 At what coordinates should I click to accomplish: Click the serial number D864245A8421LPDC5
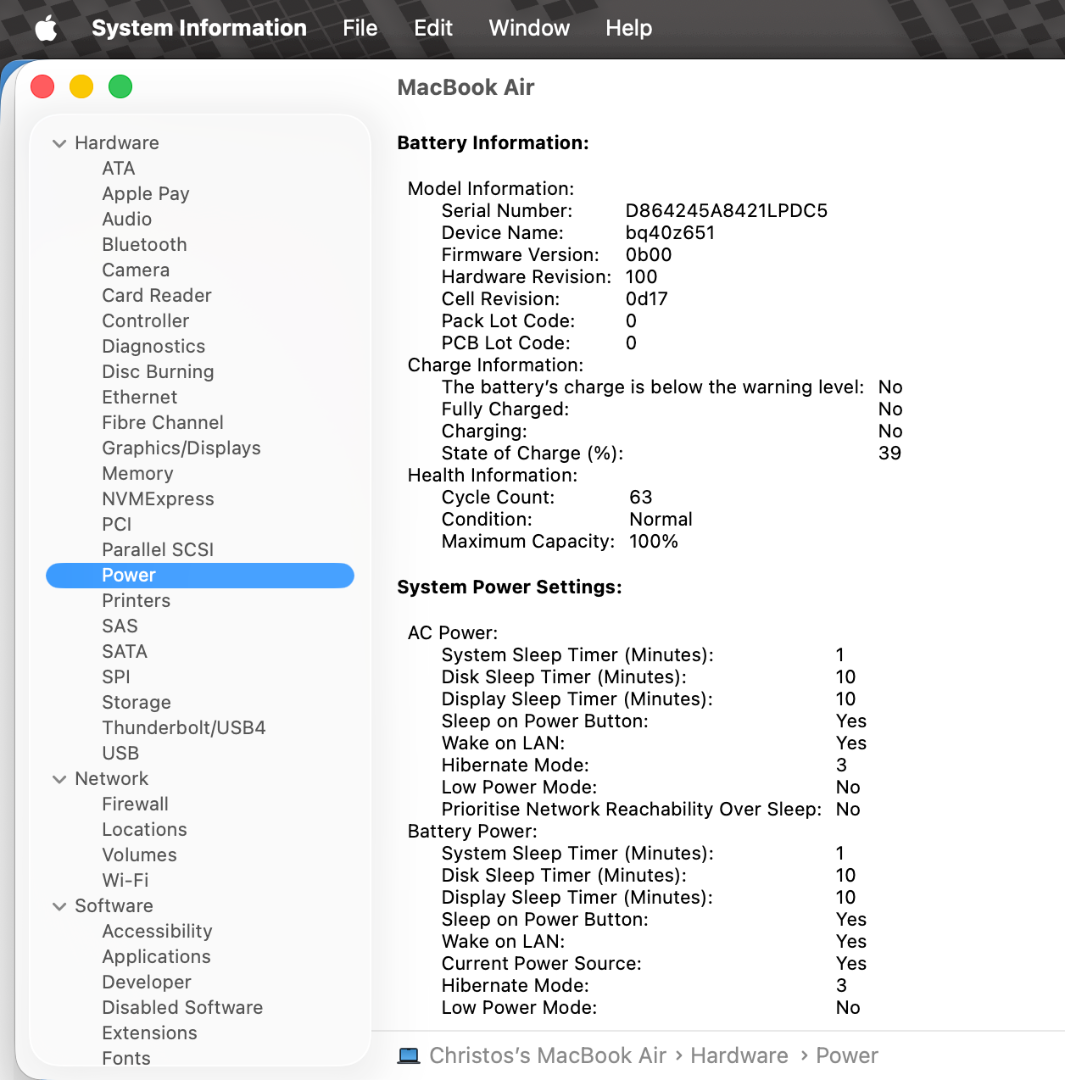(x=726, y=211)
